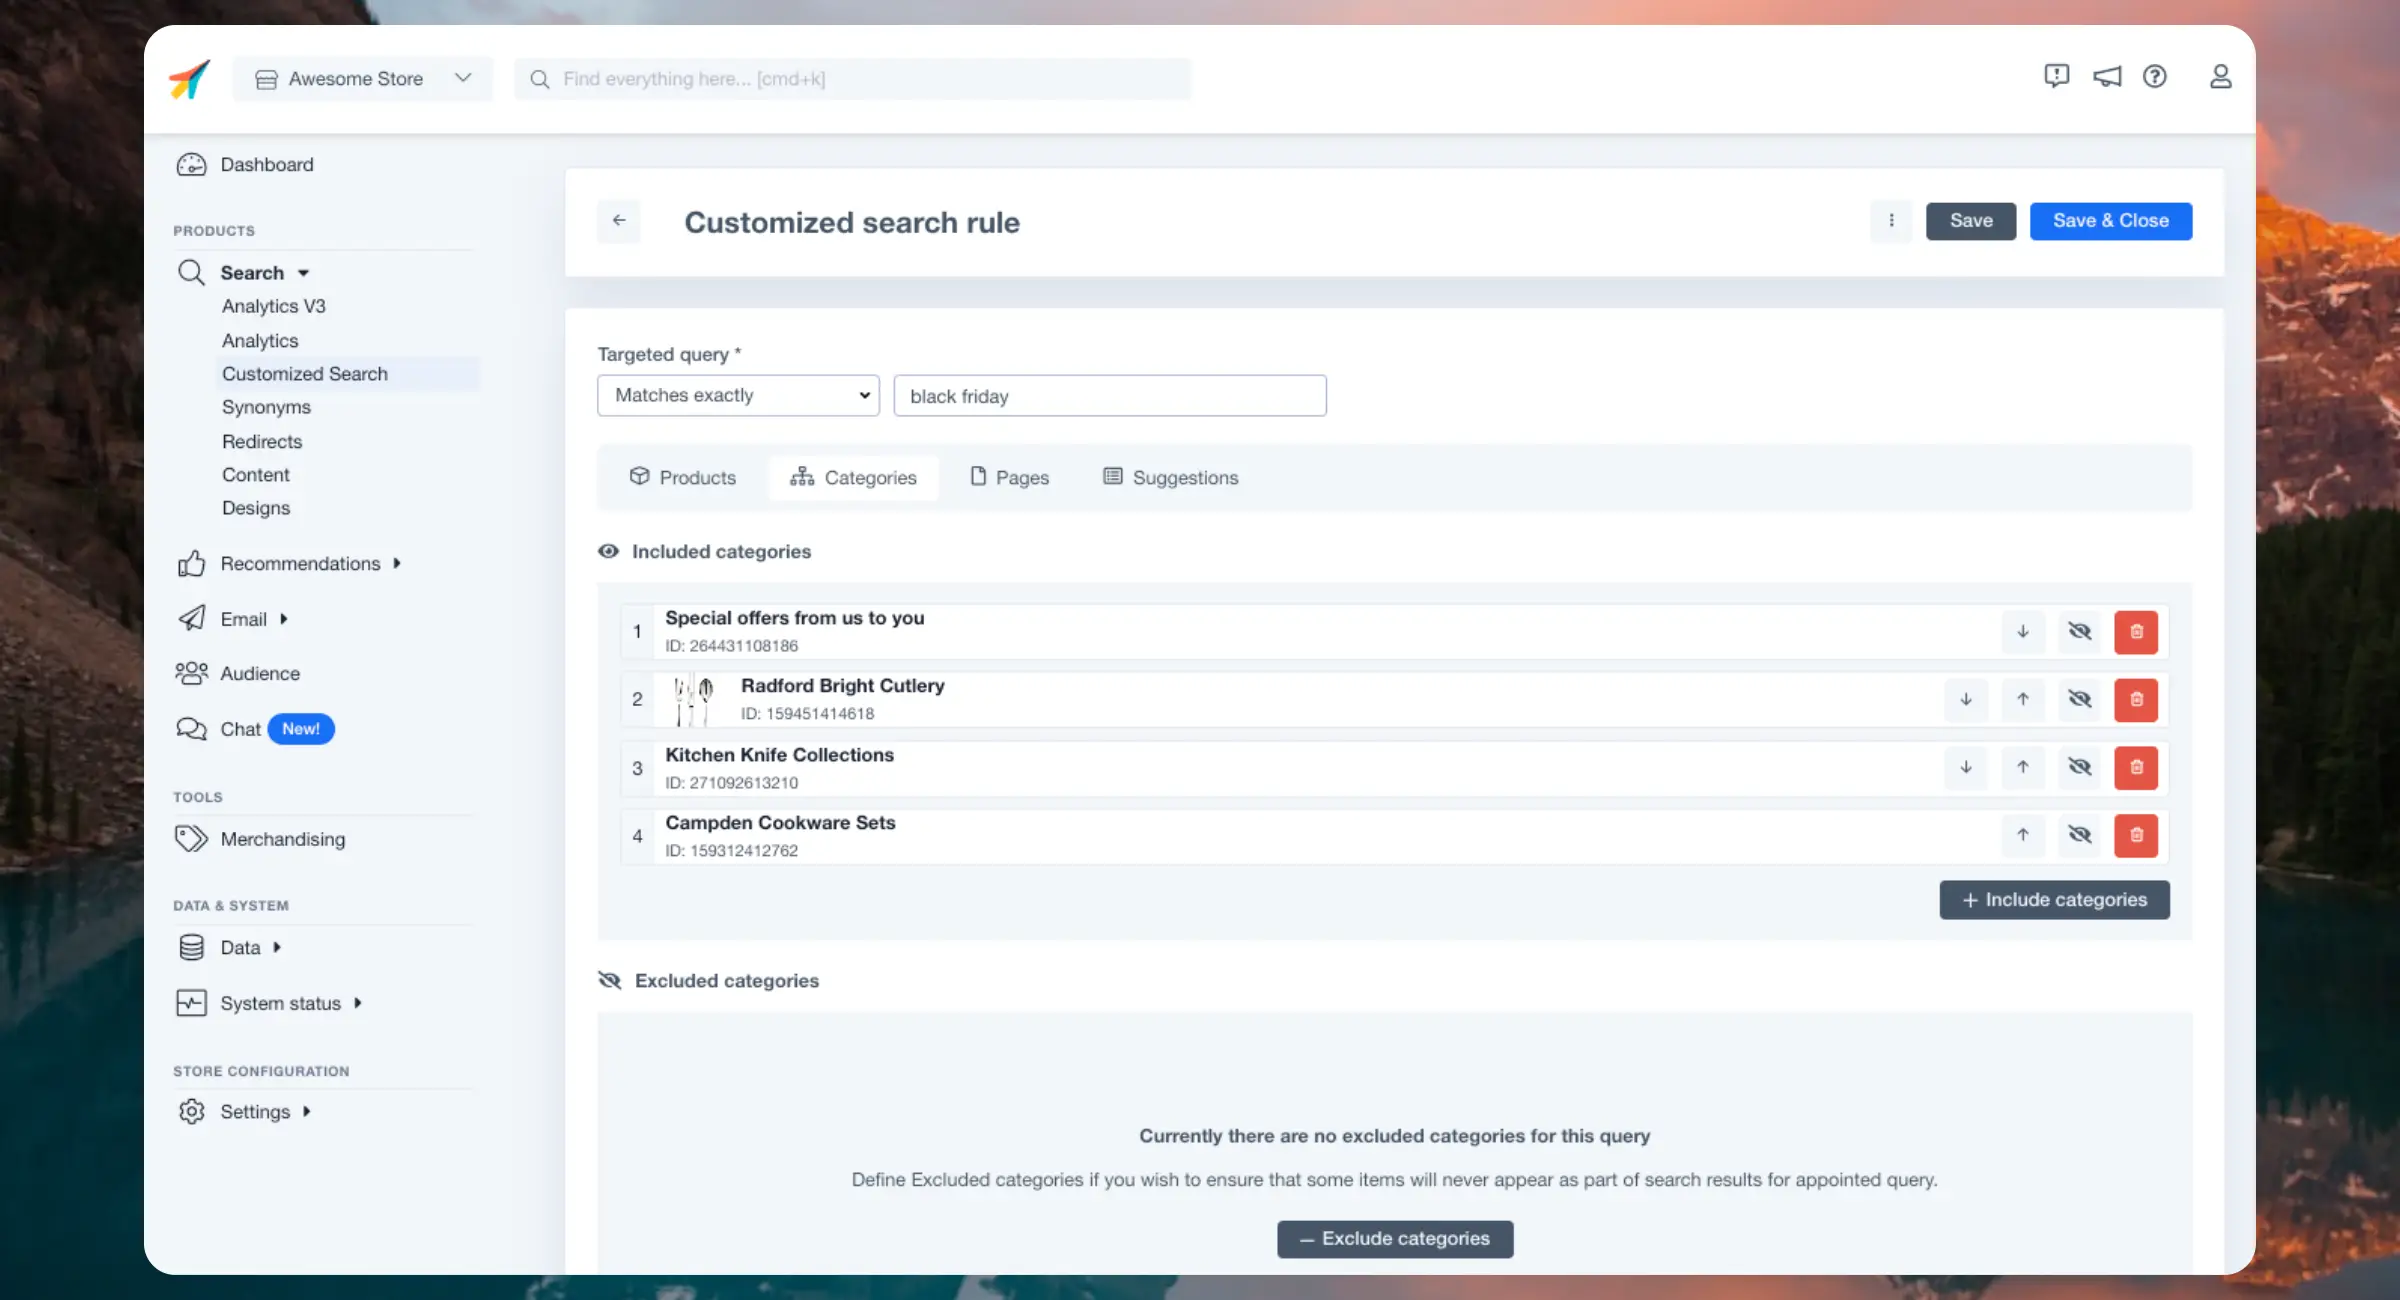Click the targeted query text input field

tap(1110, 395)
